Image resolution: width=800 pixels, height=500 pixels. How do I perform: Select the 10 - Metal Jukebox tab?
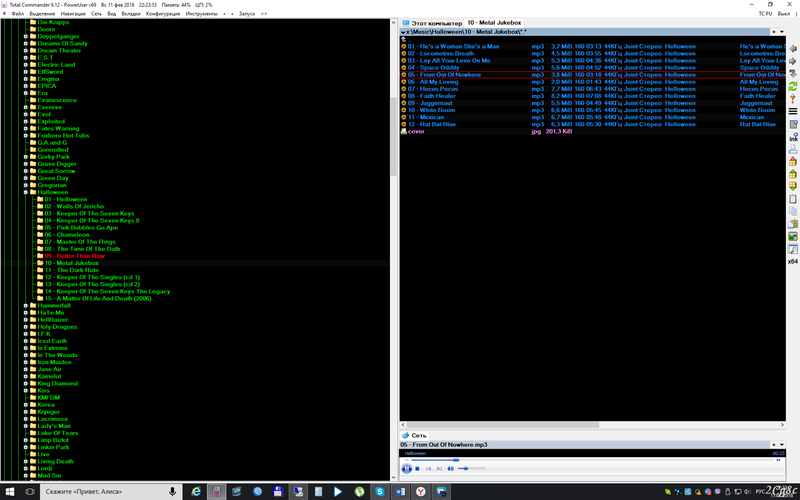point(494,23)
